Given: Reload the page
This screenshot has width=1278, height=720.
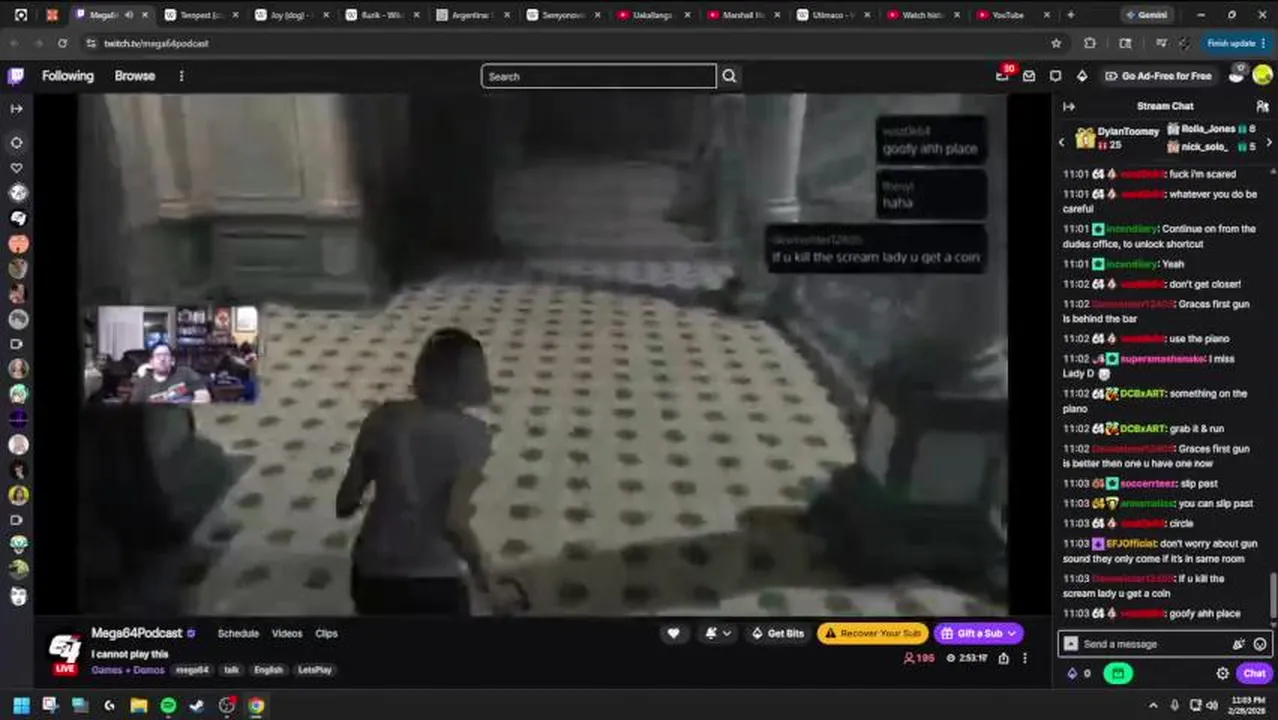Looking at the screenshot, I should pos(62,43).
